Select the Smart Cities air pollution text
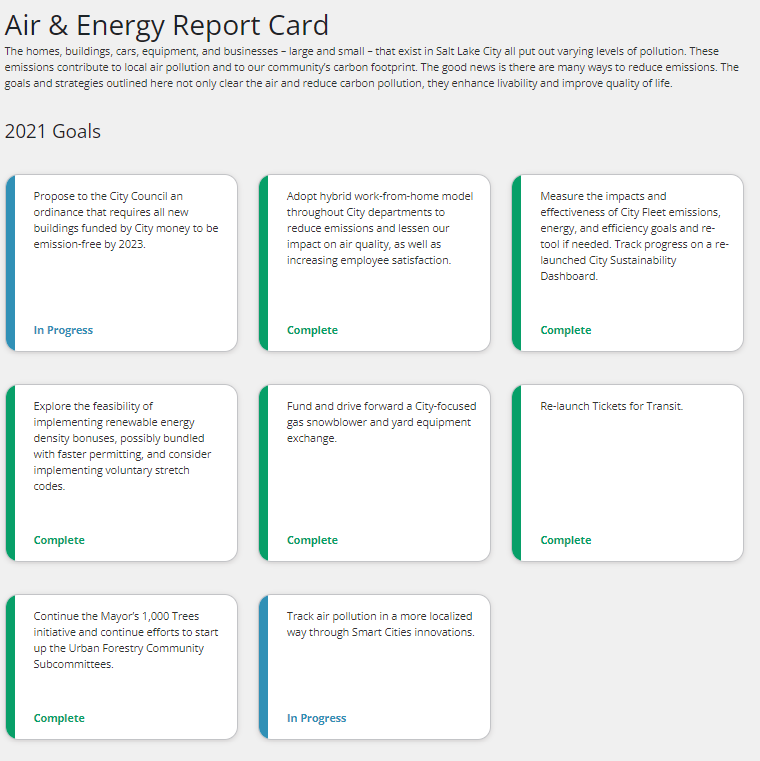This screenshot has width=760, height=761. [x=380, y=624]
